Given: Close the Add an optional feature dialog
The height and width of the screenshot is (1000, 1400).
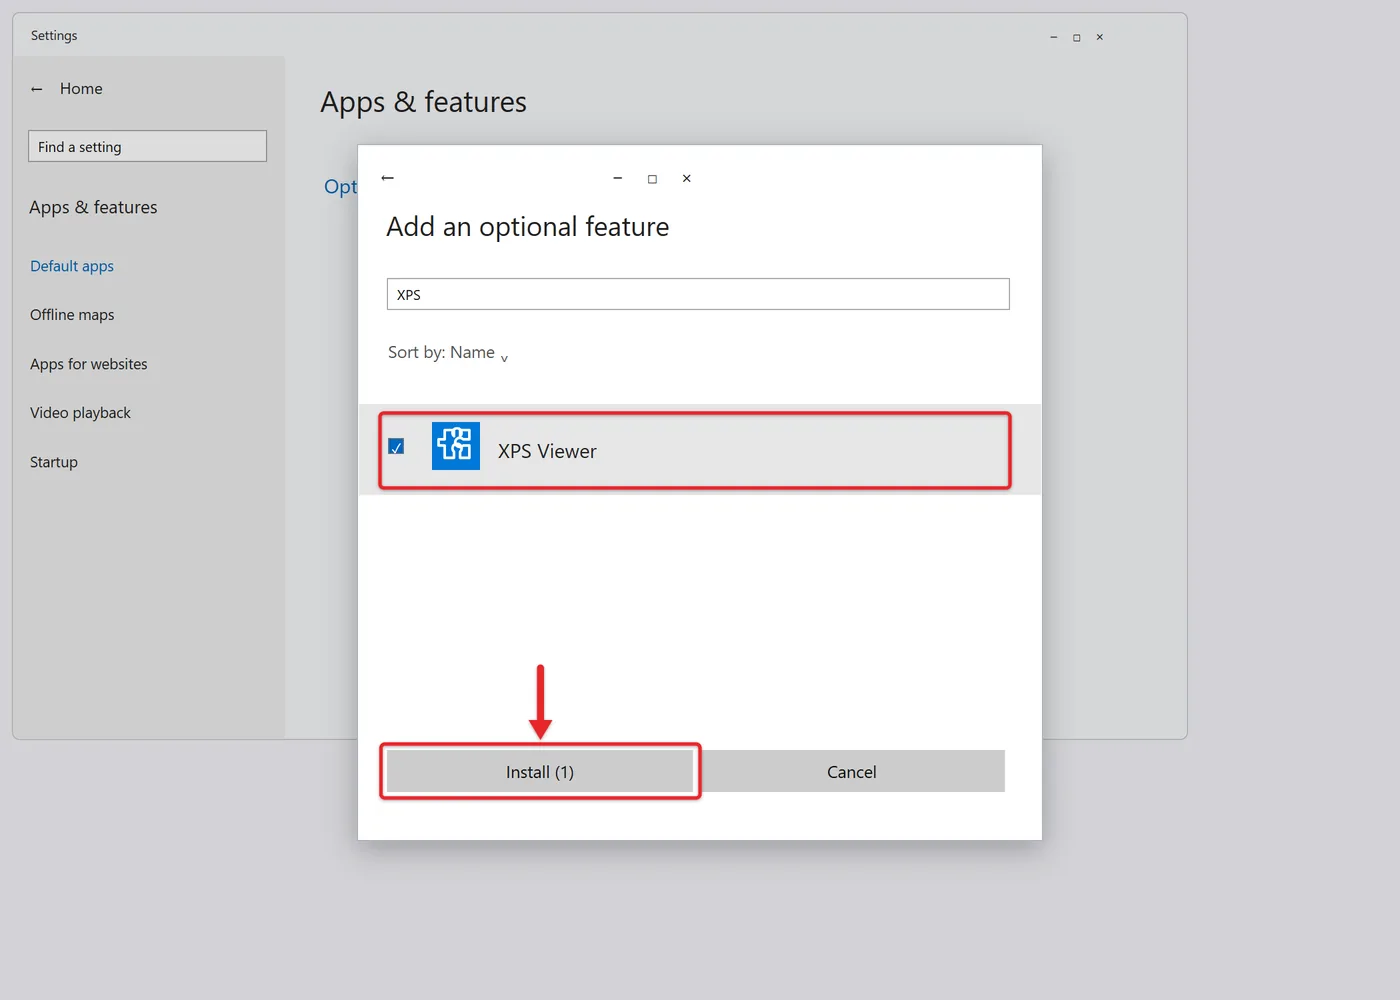Looking at the screenshot, I should 687,179.
